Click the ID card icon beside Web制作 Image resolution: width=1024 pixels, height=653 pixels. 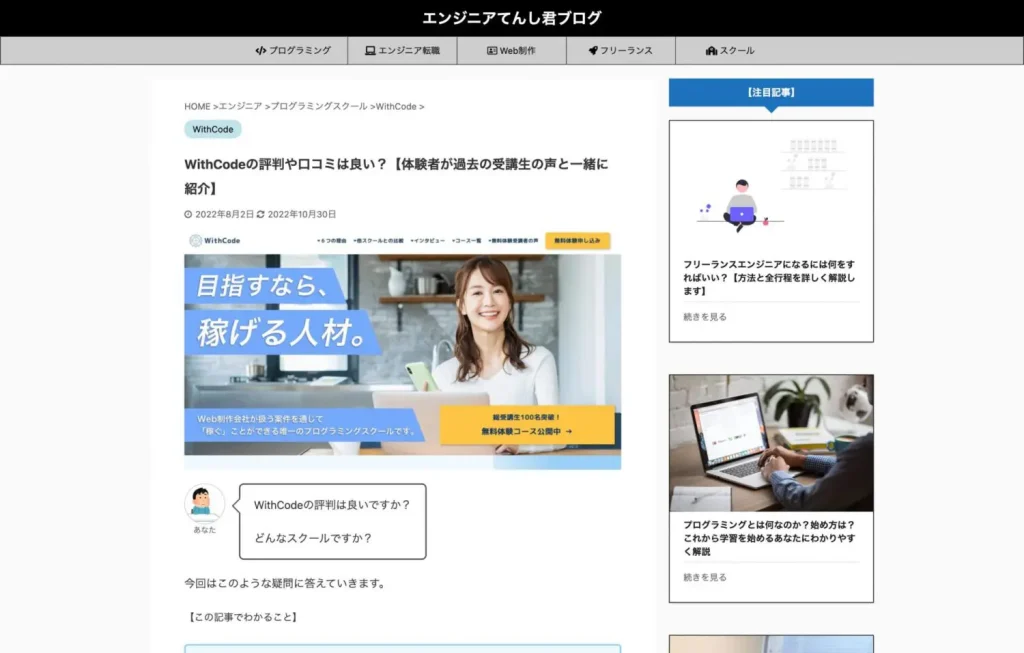[x=492, y=51]
